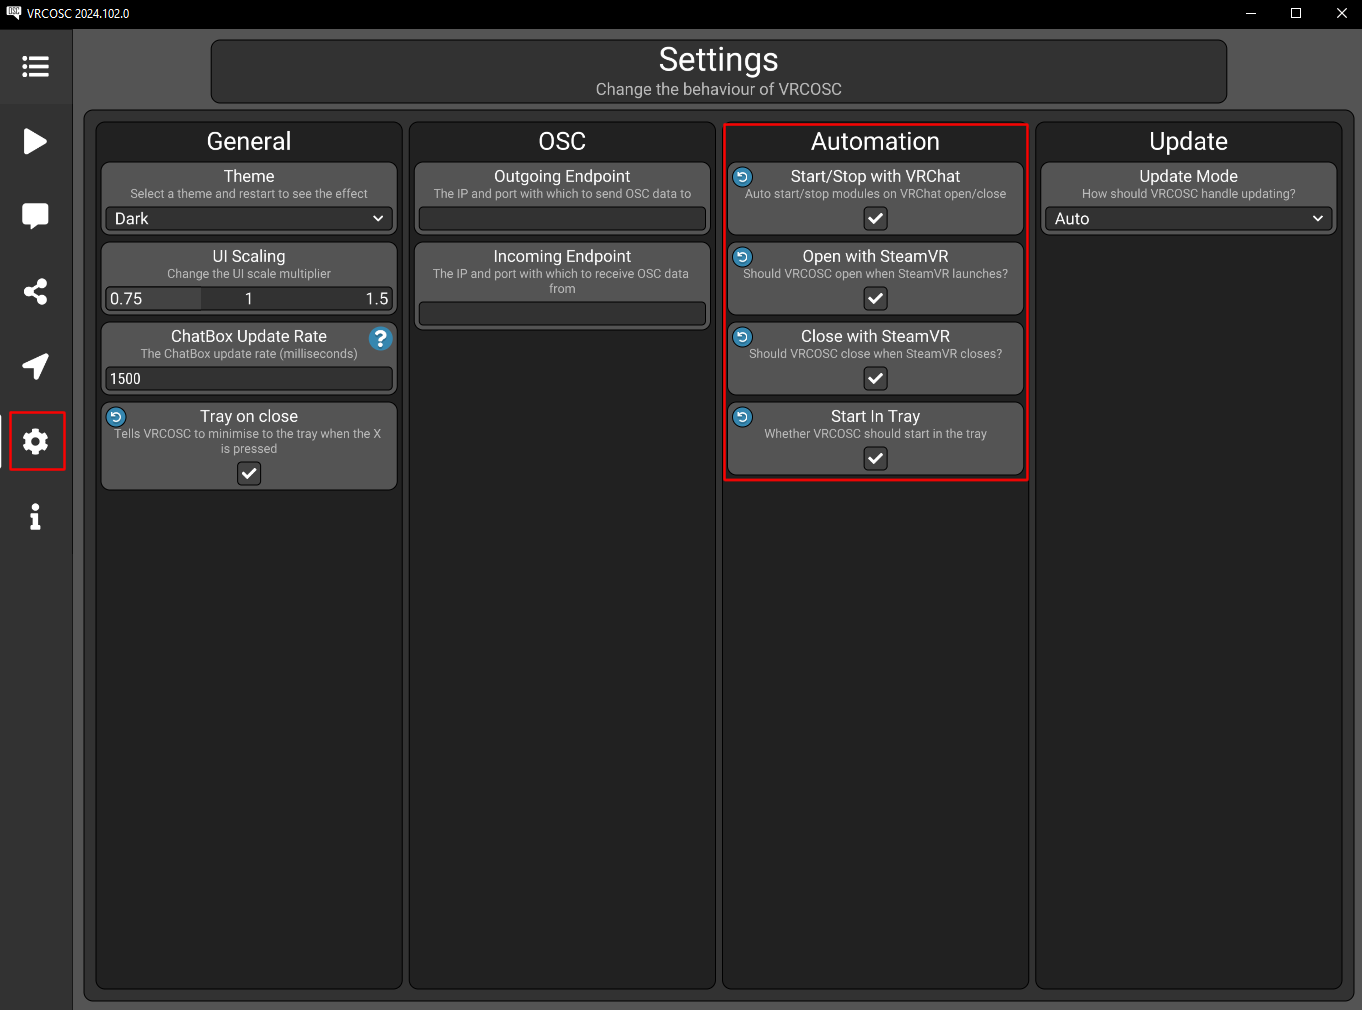Open the paper plane sidebar icon
Viewport: 1362px width, 1010px height.
tap(36, 366)
